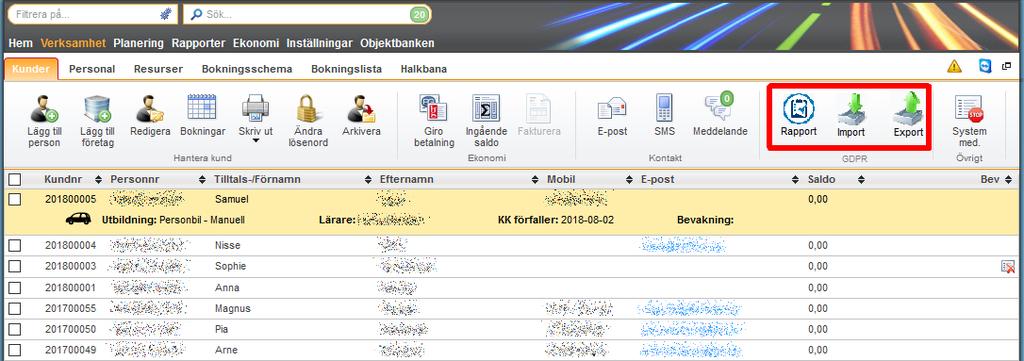
Task: Open Bokningar calendar icon
Action: [202, 107]
